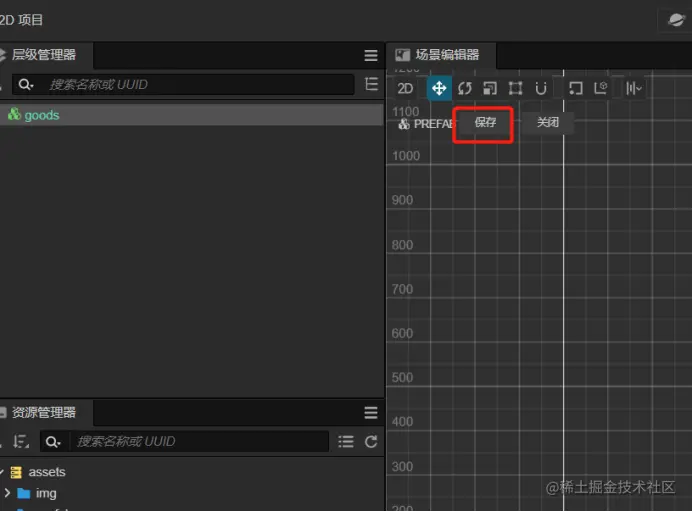Refresh the assets panel
This screenshot has height=512, width=692.
[x=371, y=441]
